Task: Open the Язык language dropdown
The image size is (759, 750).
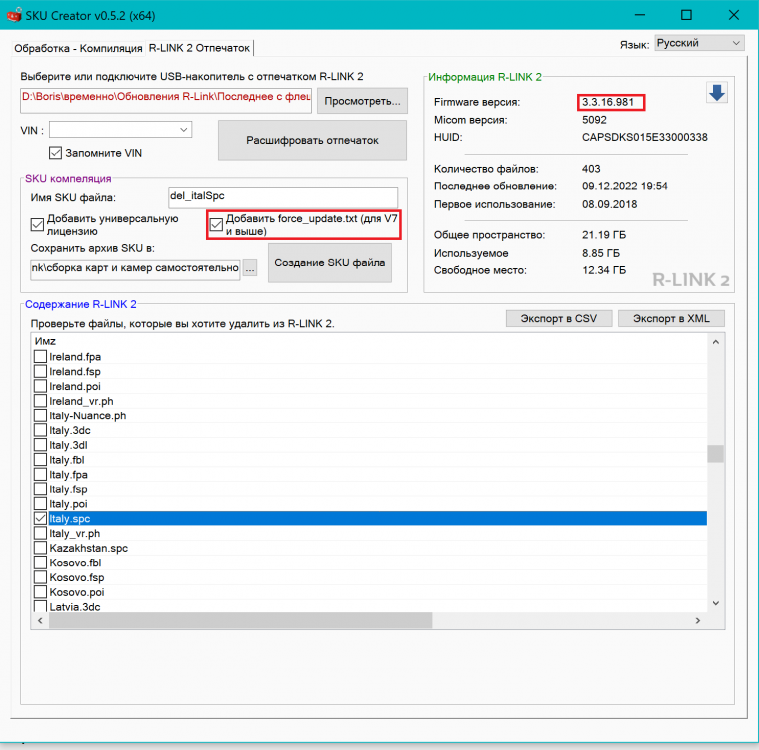Action: [x=699, y=43]
